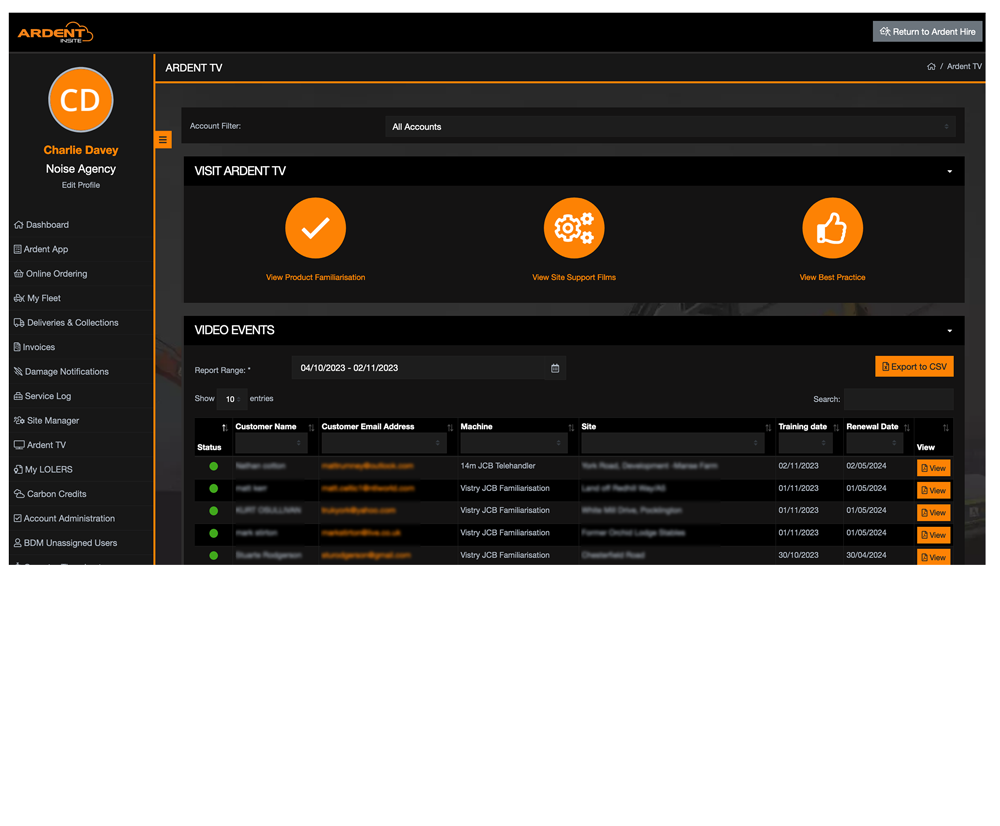Open Carbon Credits page
This screenshot has height=826, width=1000.
(x=50, y=494)
